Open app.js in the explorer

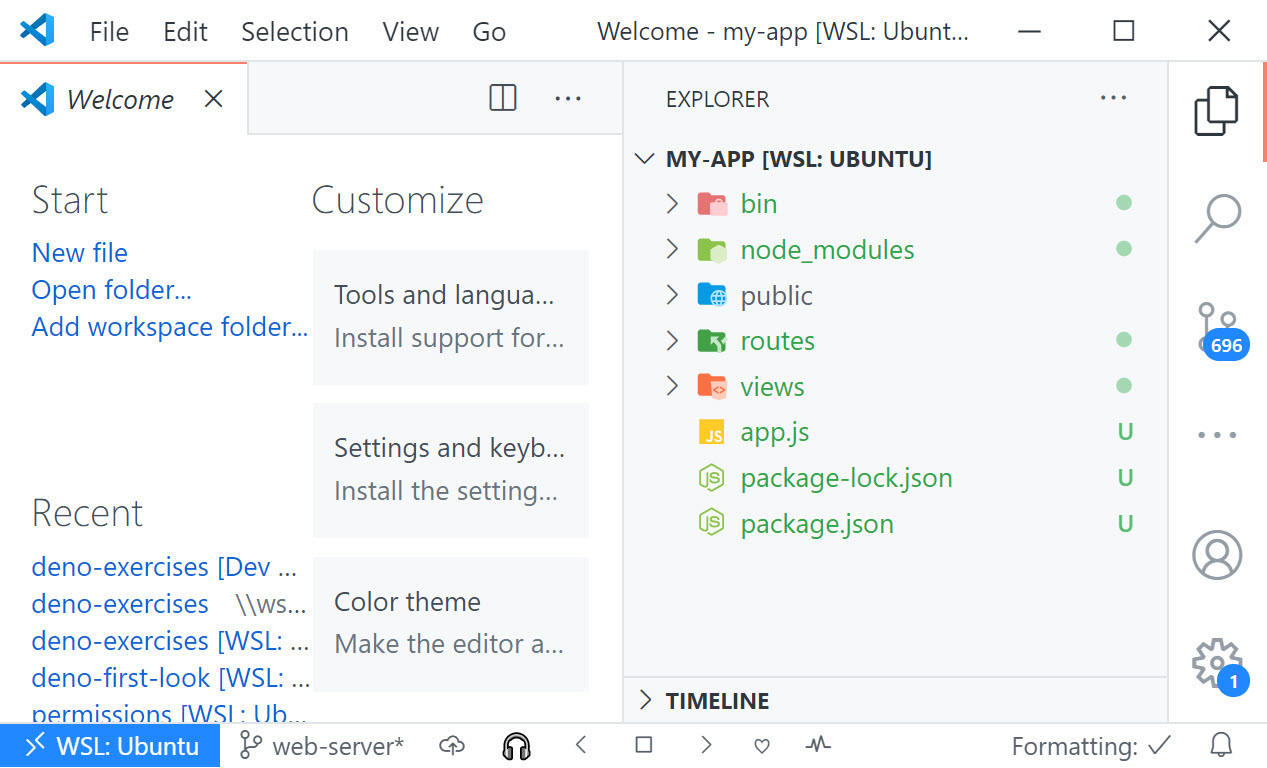774,433
